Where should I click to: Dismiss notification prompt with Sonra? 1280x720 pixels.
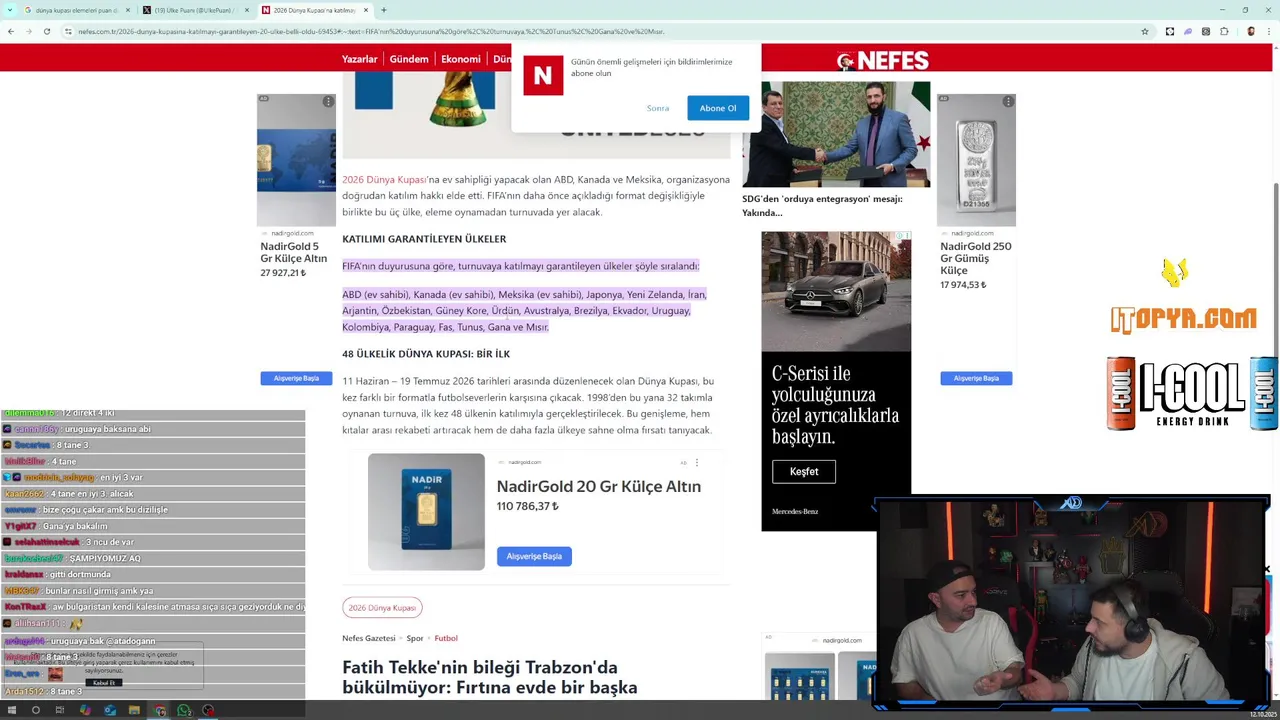tap(658, 108)
